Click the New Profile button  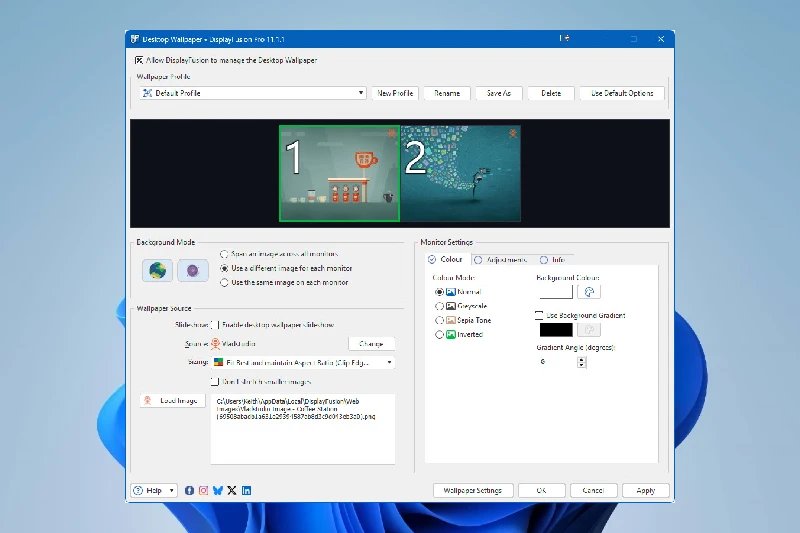click(x=395, y=93)
